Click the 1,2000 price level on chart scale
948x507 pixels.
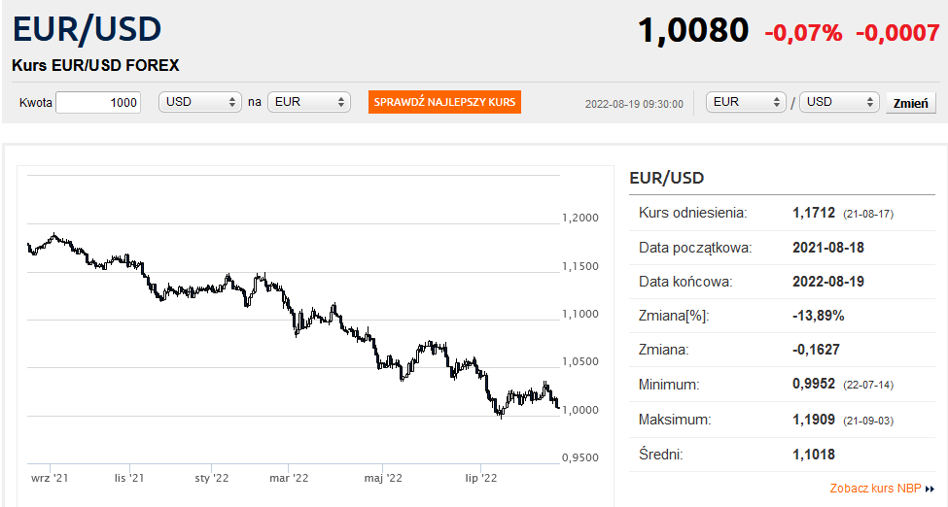click(579, 218)
